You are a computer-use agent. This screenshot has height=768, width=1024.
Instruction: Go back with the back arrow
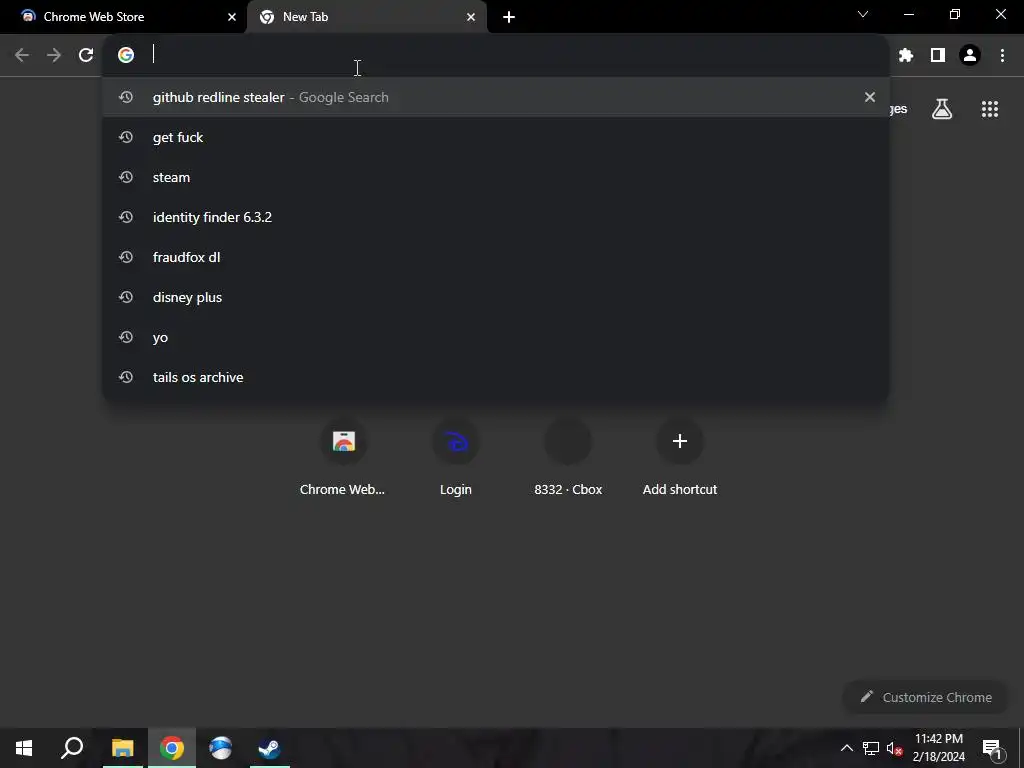click(22, 56)
